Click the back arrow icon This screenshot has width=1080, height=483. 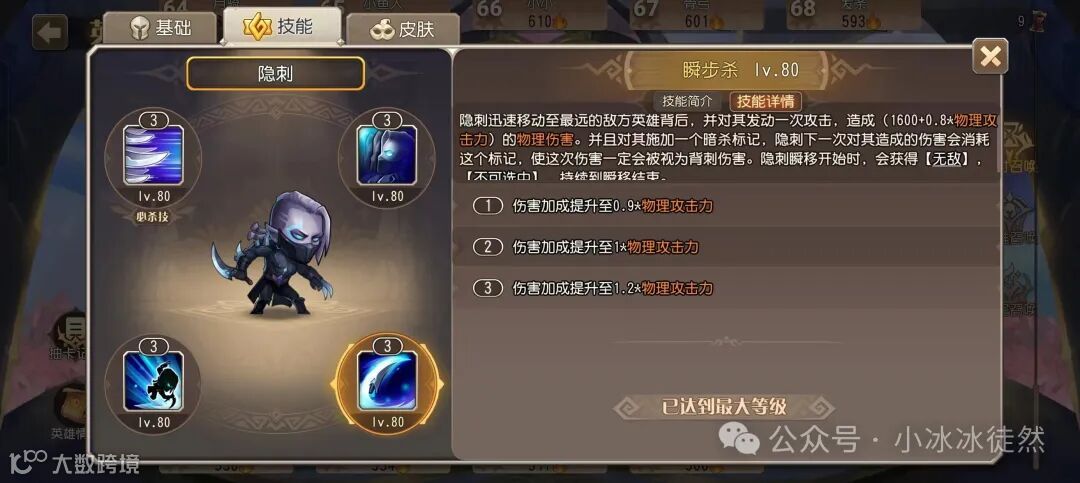point(50,32)
